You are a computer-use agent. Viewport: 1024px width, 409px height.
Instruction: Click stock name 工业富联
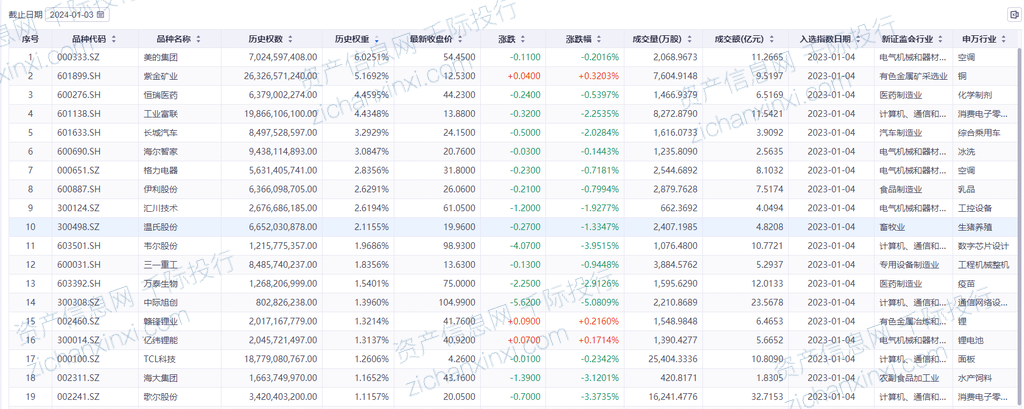coord(161,114)
